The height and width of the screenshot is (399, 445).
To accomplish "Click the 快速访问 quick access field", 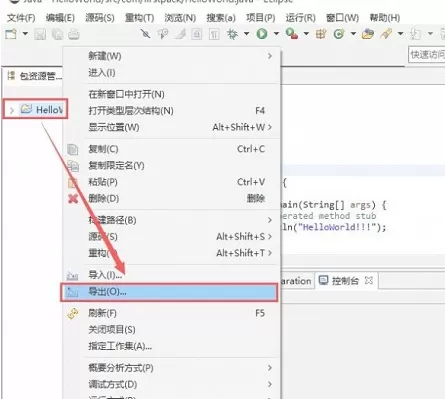I will click(427, 55).
